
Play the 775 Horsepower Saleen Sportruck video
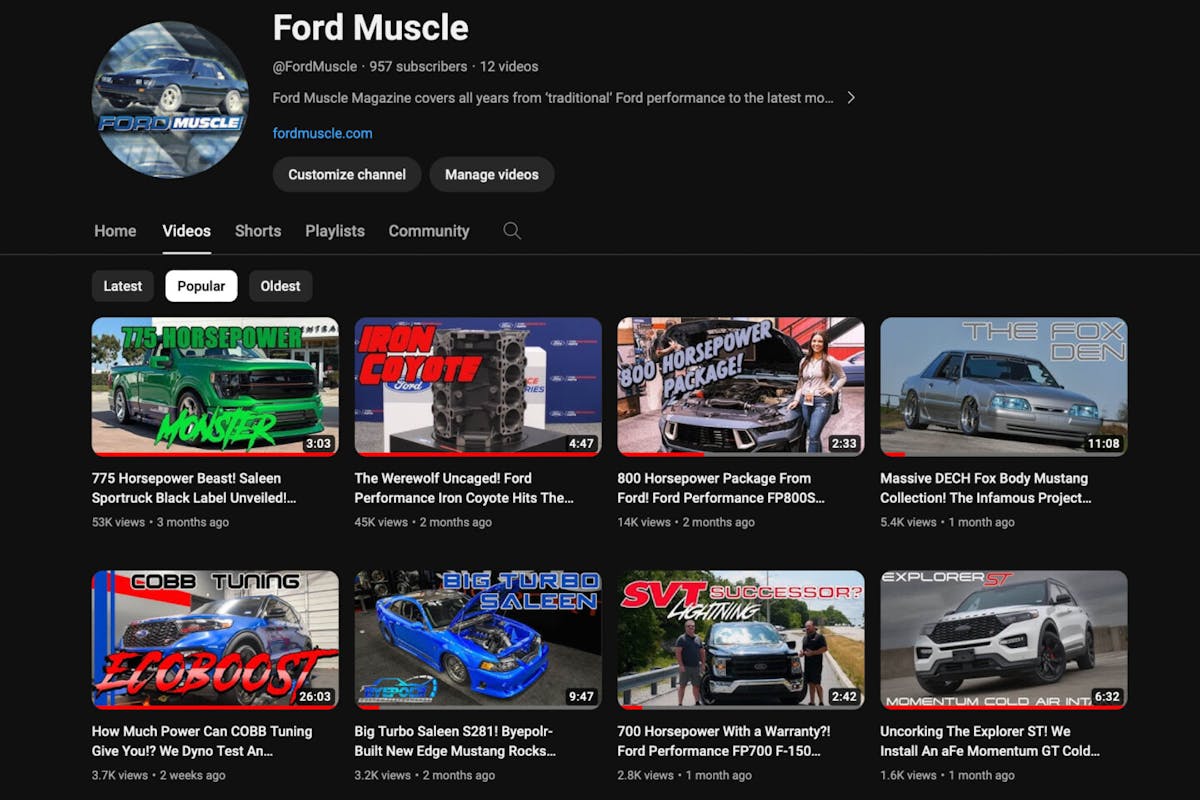pos(213,387)
